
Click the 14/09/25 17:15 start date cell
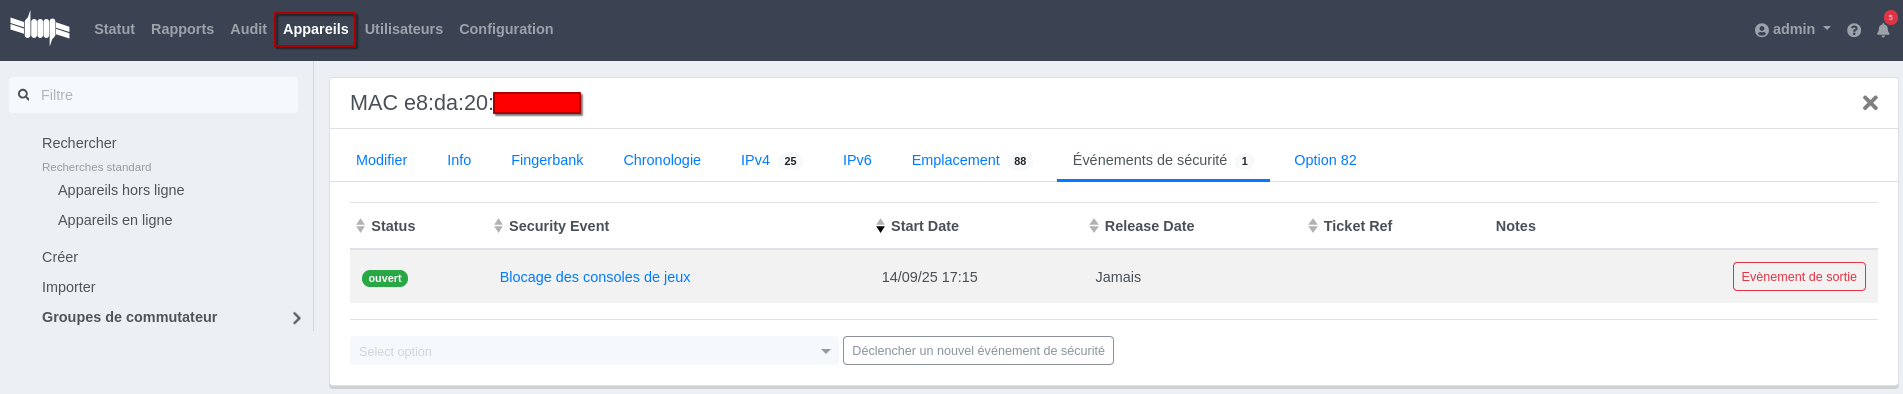tap(930, 277)
